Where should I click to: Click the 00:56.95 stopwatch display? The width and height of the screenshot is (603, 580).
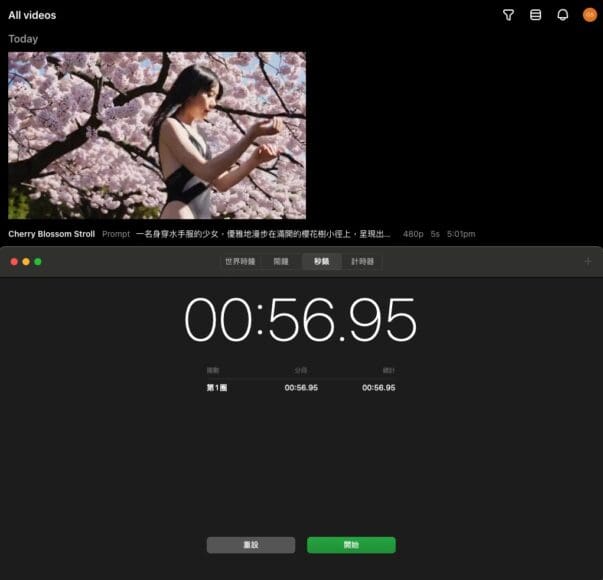(300, 321)
